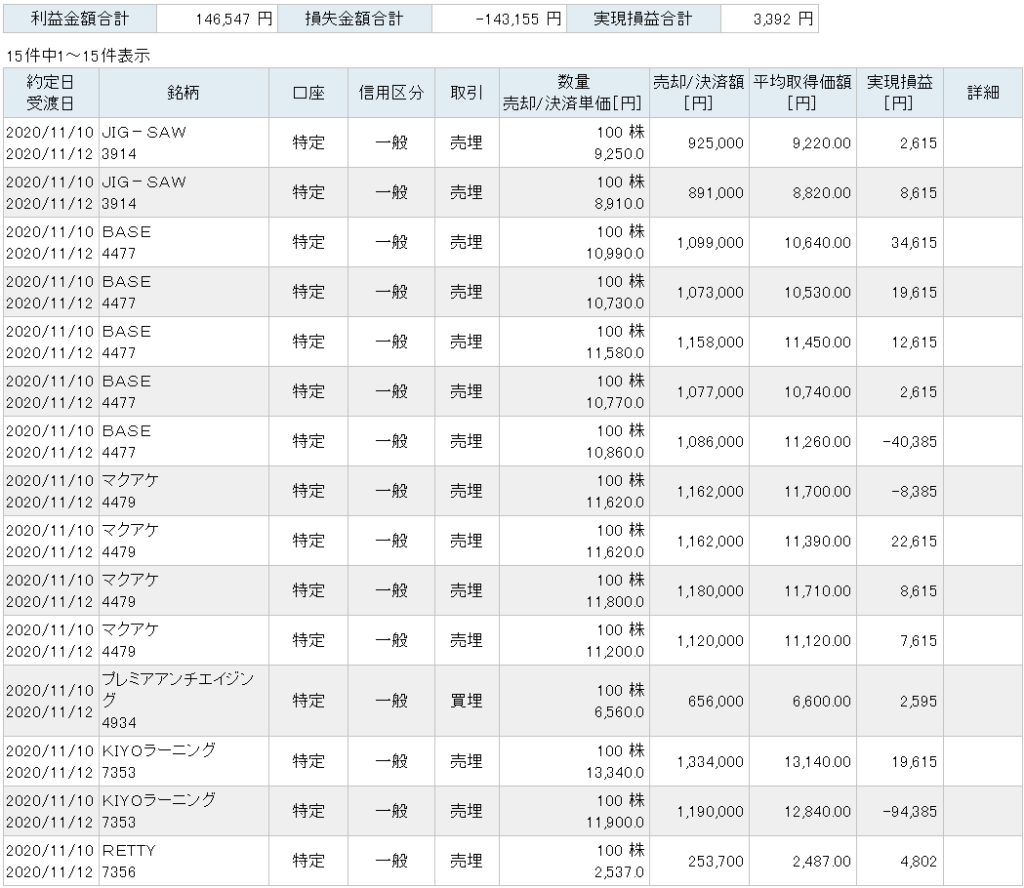The image size is (1024, 888).
Task: Click the 1,073,000 settlement amount cell
Action: (699, 292)
